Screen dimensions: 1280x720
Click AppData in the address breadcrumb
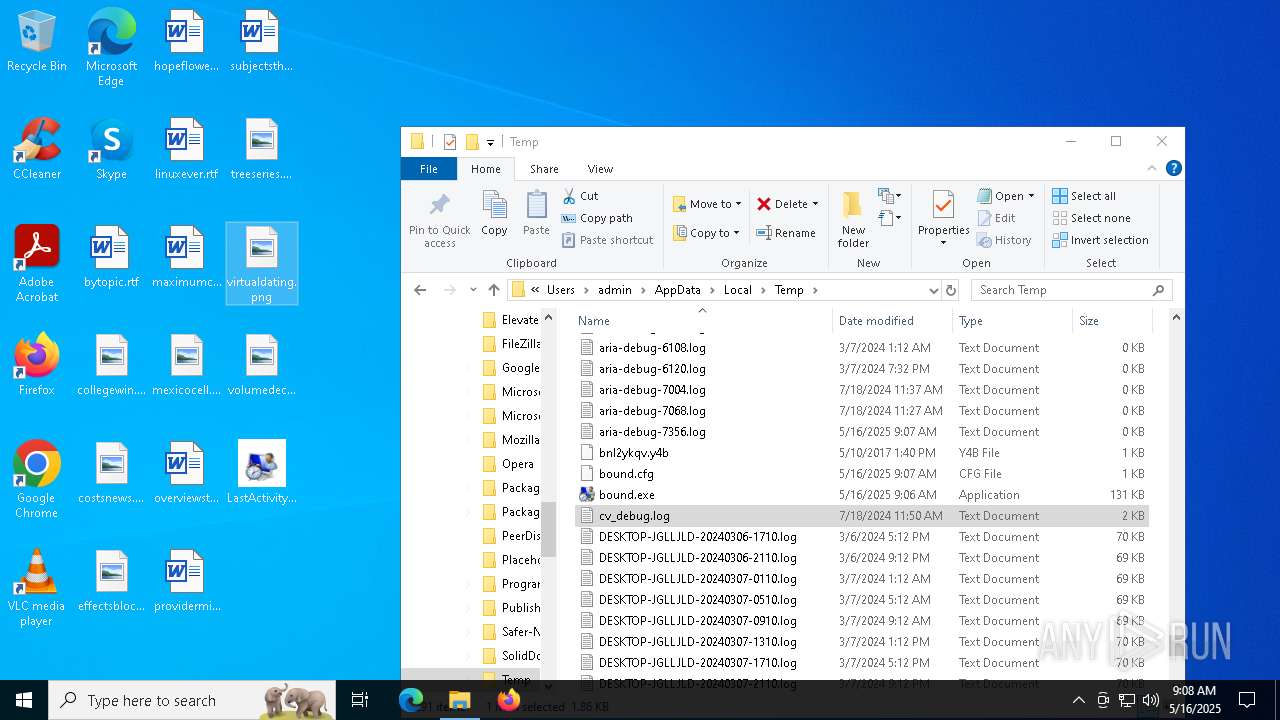tap(677, 290)
